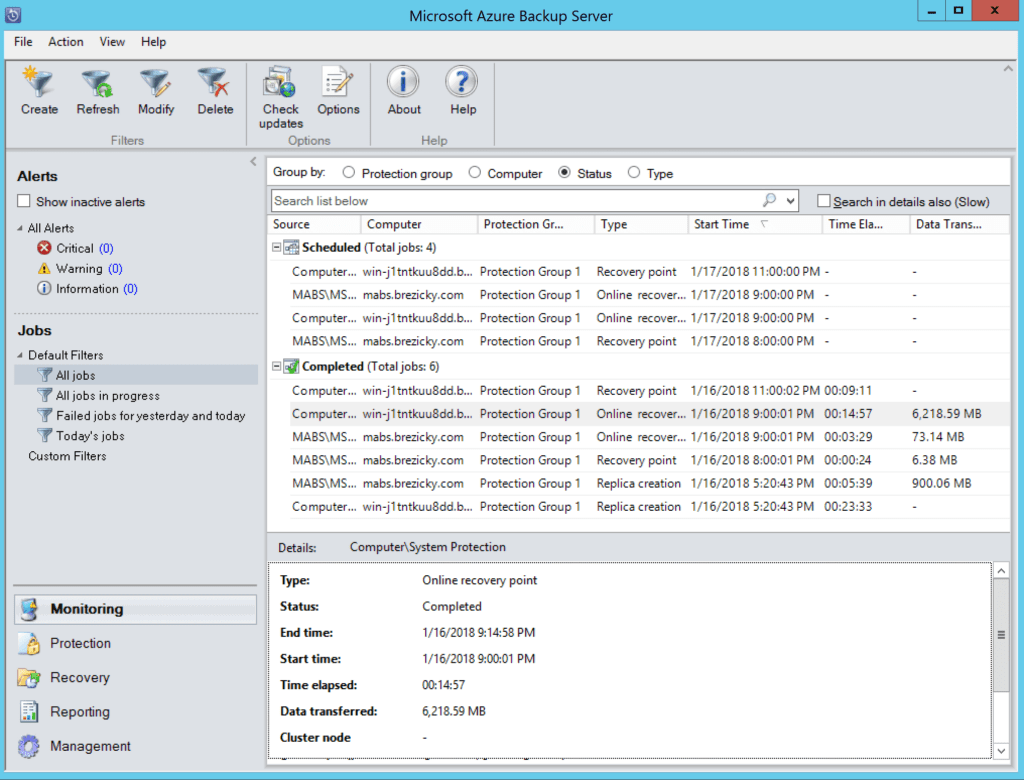Click the Information alerts icon
Image resolution: width=1024 pixels, height=780 pixels.
[44, 289]
